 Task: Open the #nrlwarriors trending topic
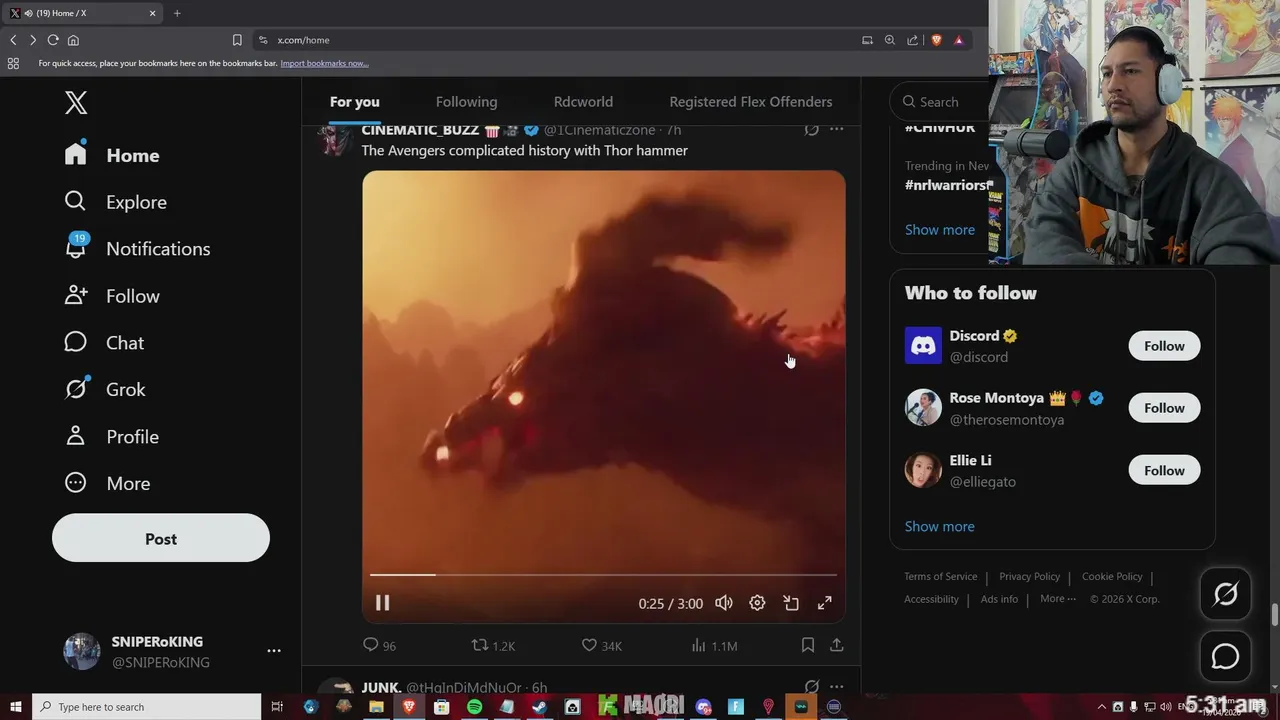click(948, 185)
